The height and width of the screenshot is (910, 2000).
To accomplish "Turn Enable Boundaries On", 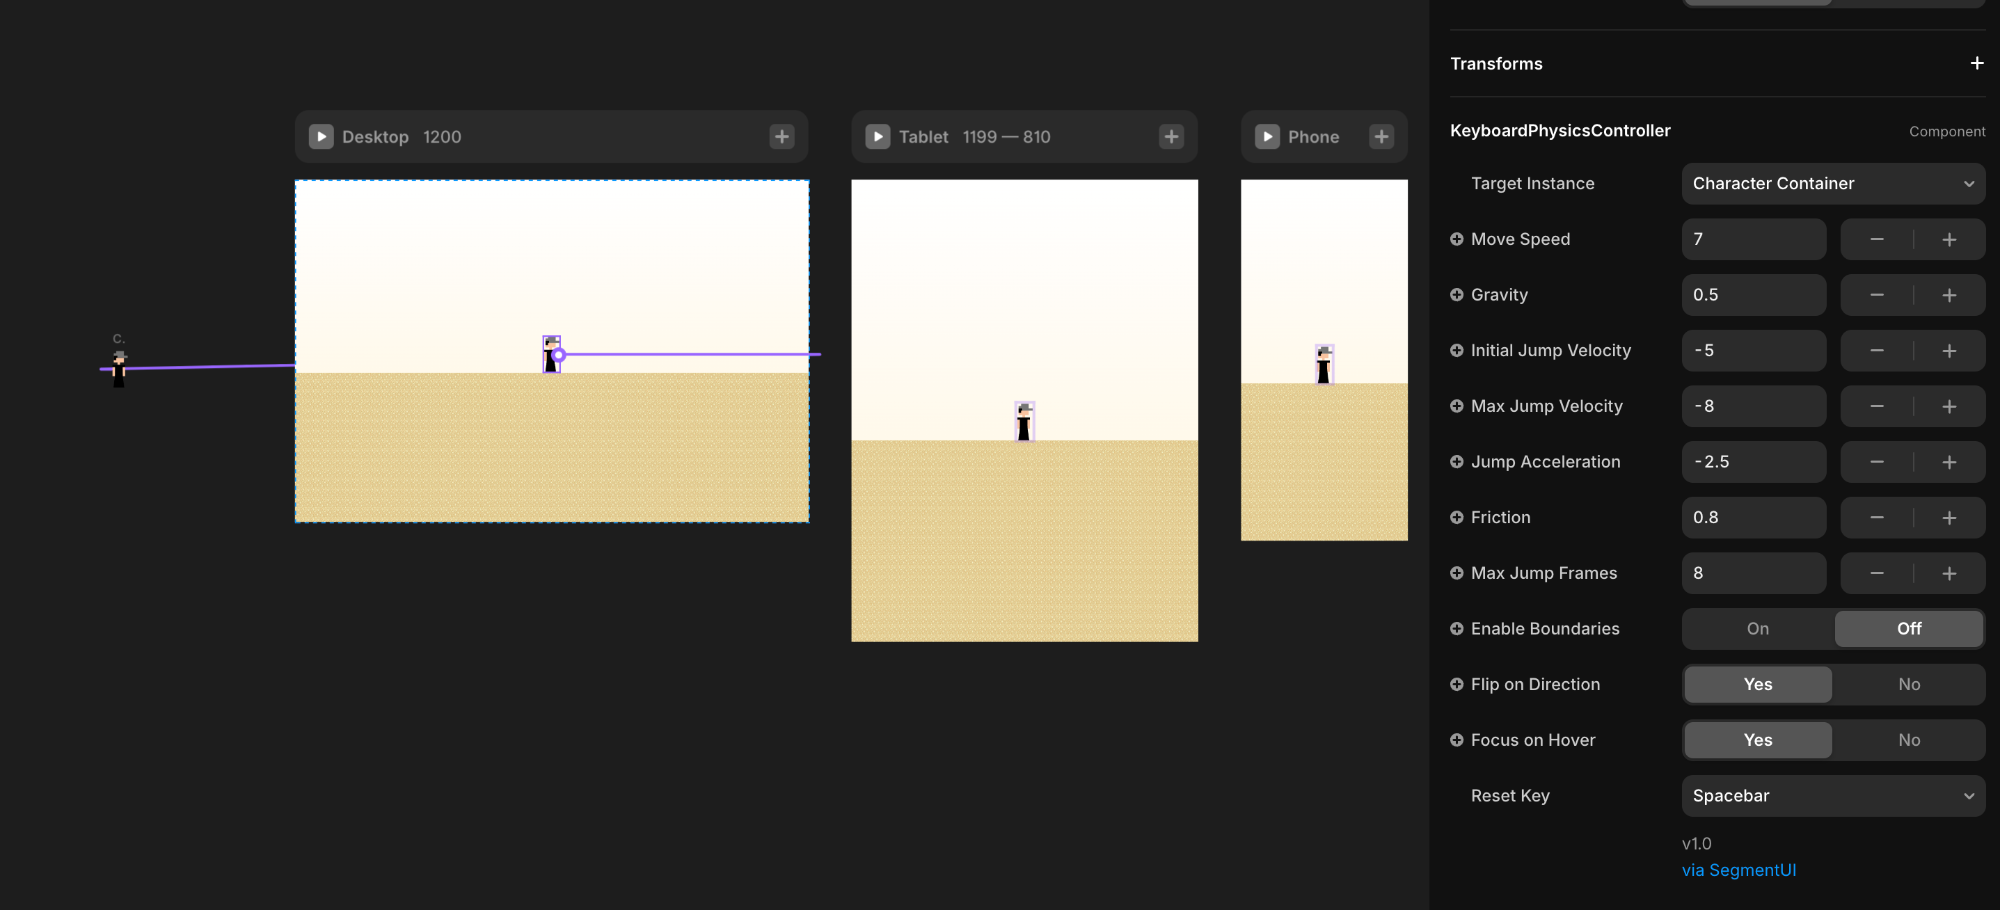I will [x=1758, y=629].
